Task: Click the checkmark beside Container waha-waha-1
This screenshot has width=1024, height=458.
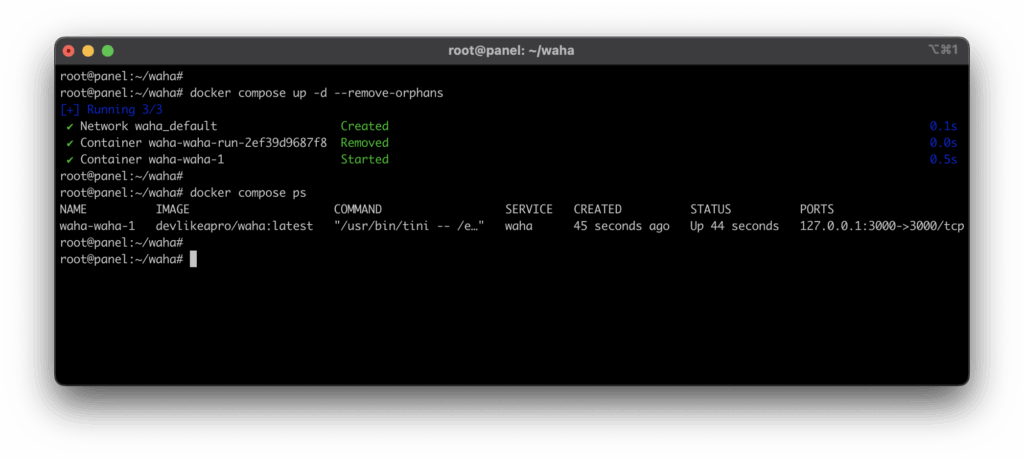Action: click(70, 160)
